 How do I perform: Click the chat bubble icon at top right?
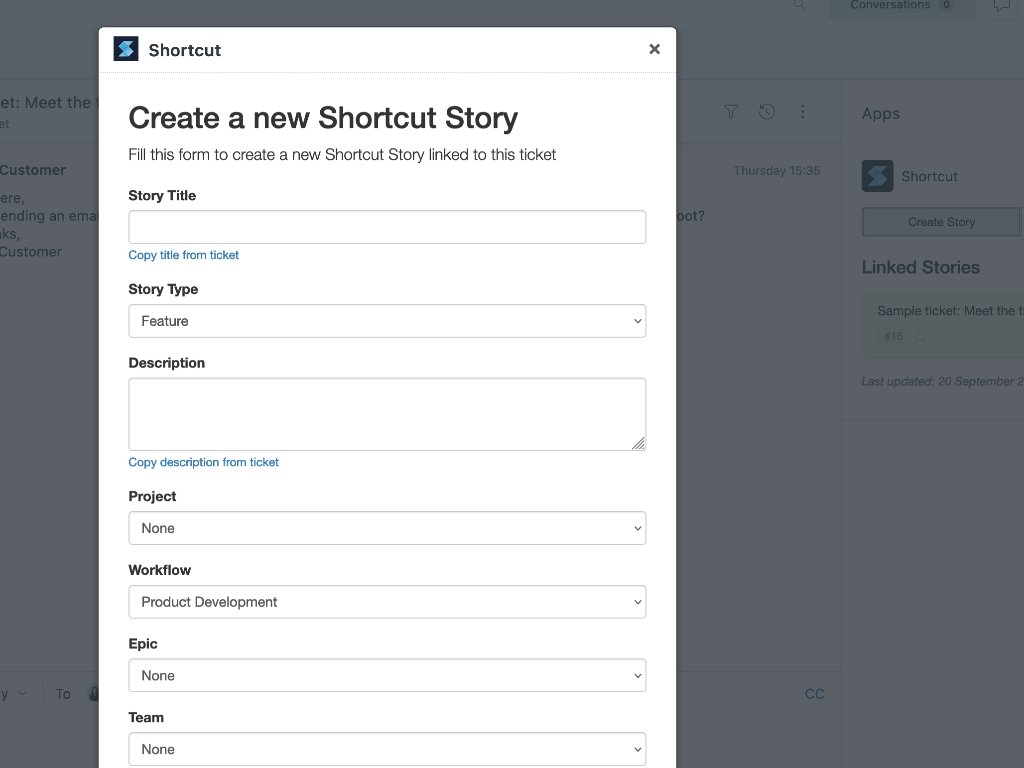[1001, 6]
